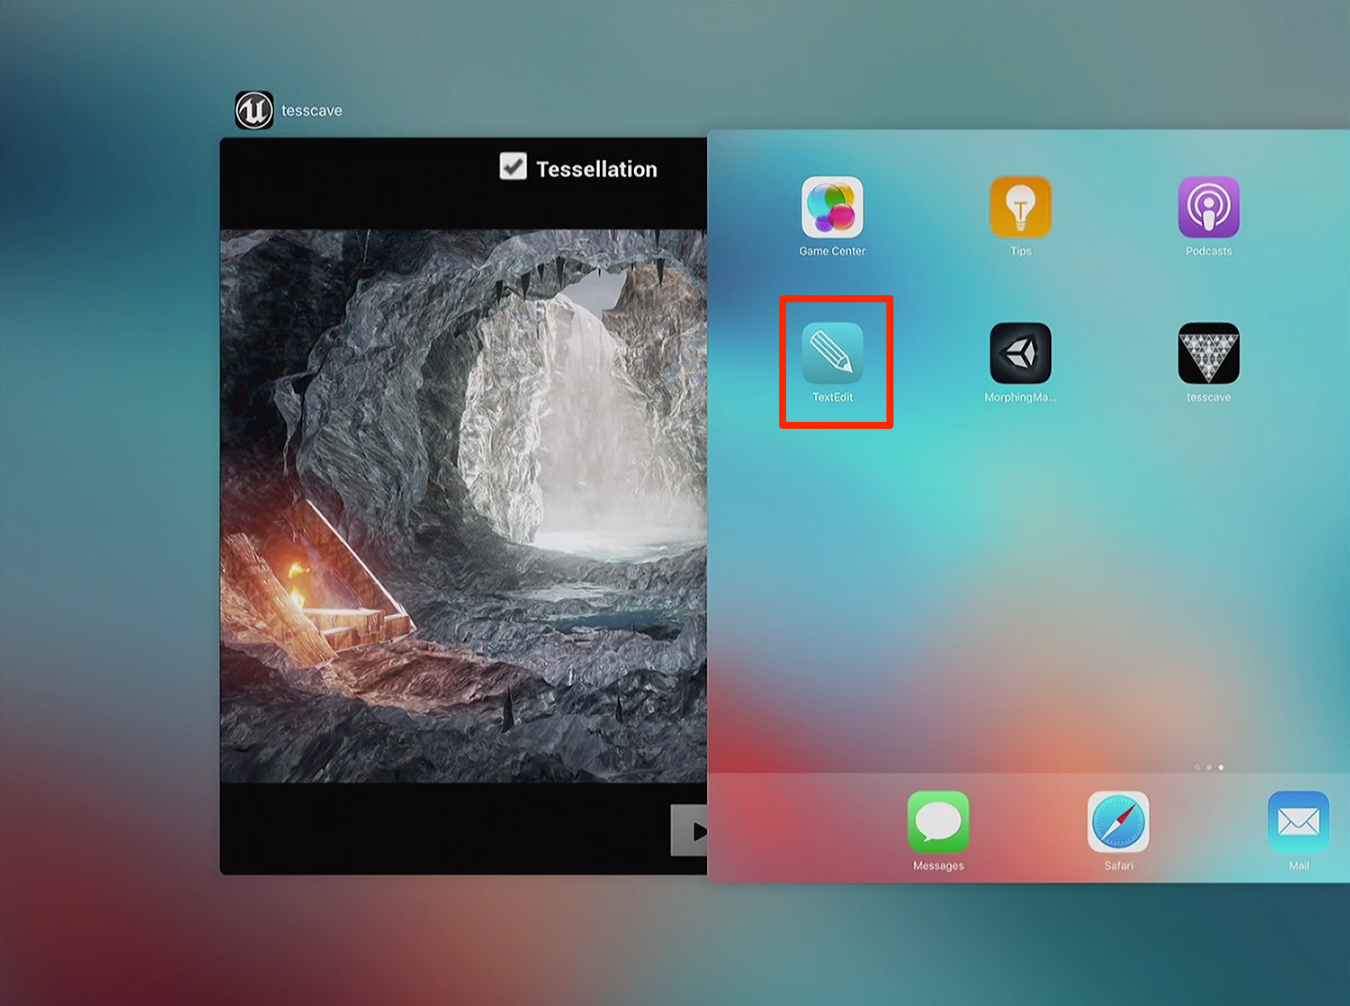Tap the home screen page indicator dots
Image resolution: width=1350 pixels, height=1006 pixels.
[x=1209, y=767]
